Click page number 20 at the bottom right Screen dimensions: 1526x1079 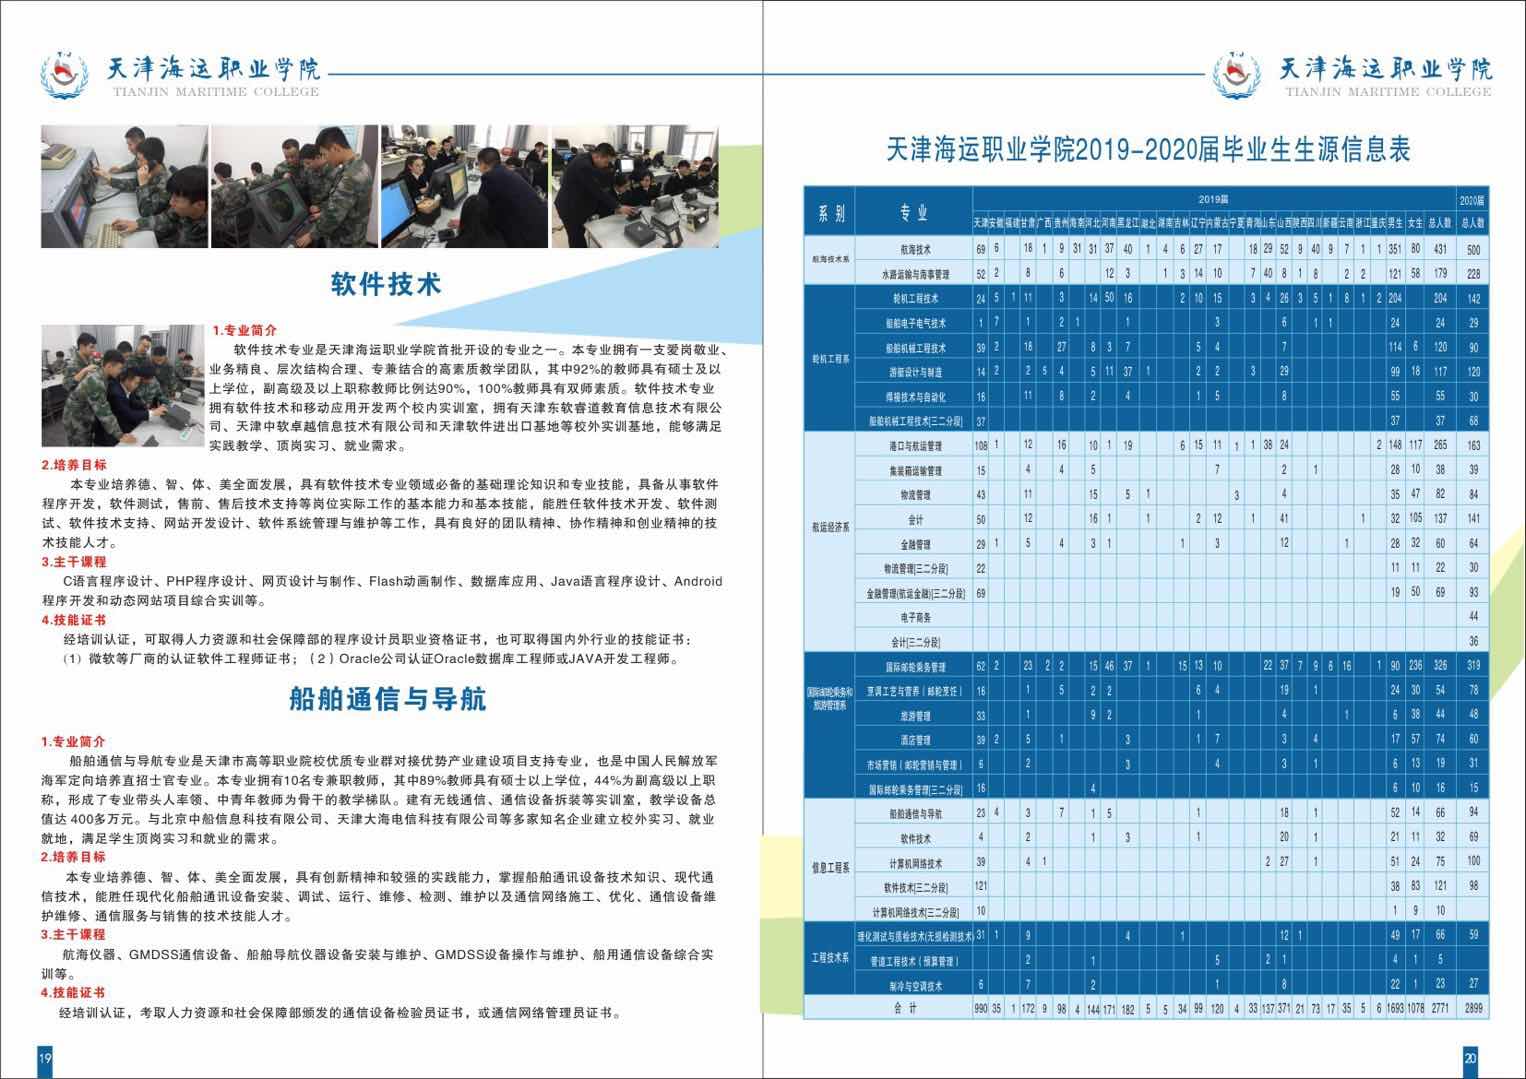click(1470, 1058)
